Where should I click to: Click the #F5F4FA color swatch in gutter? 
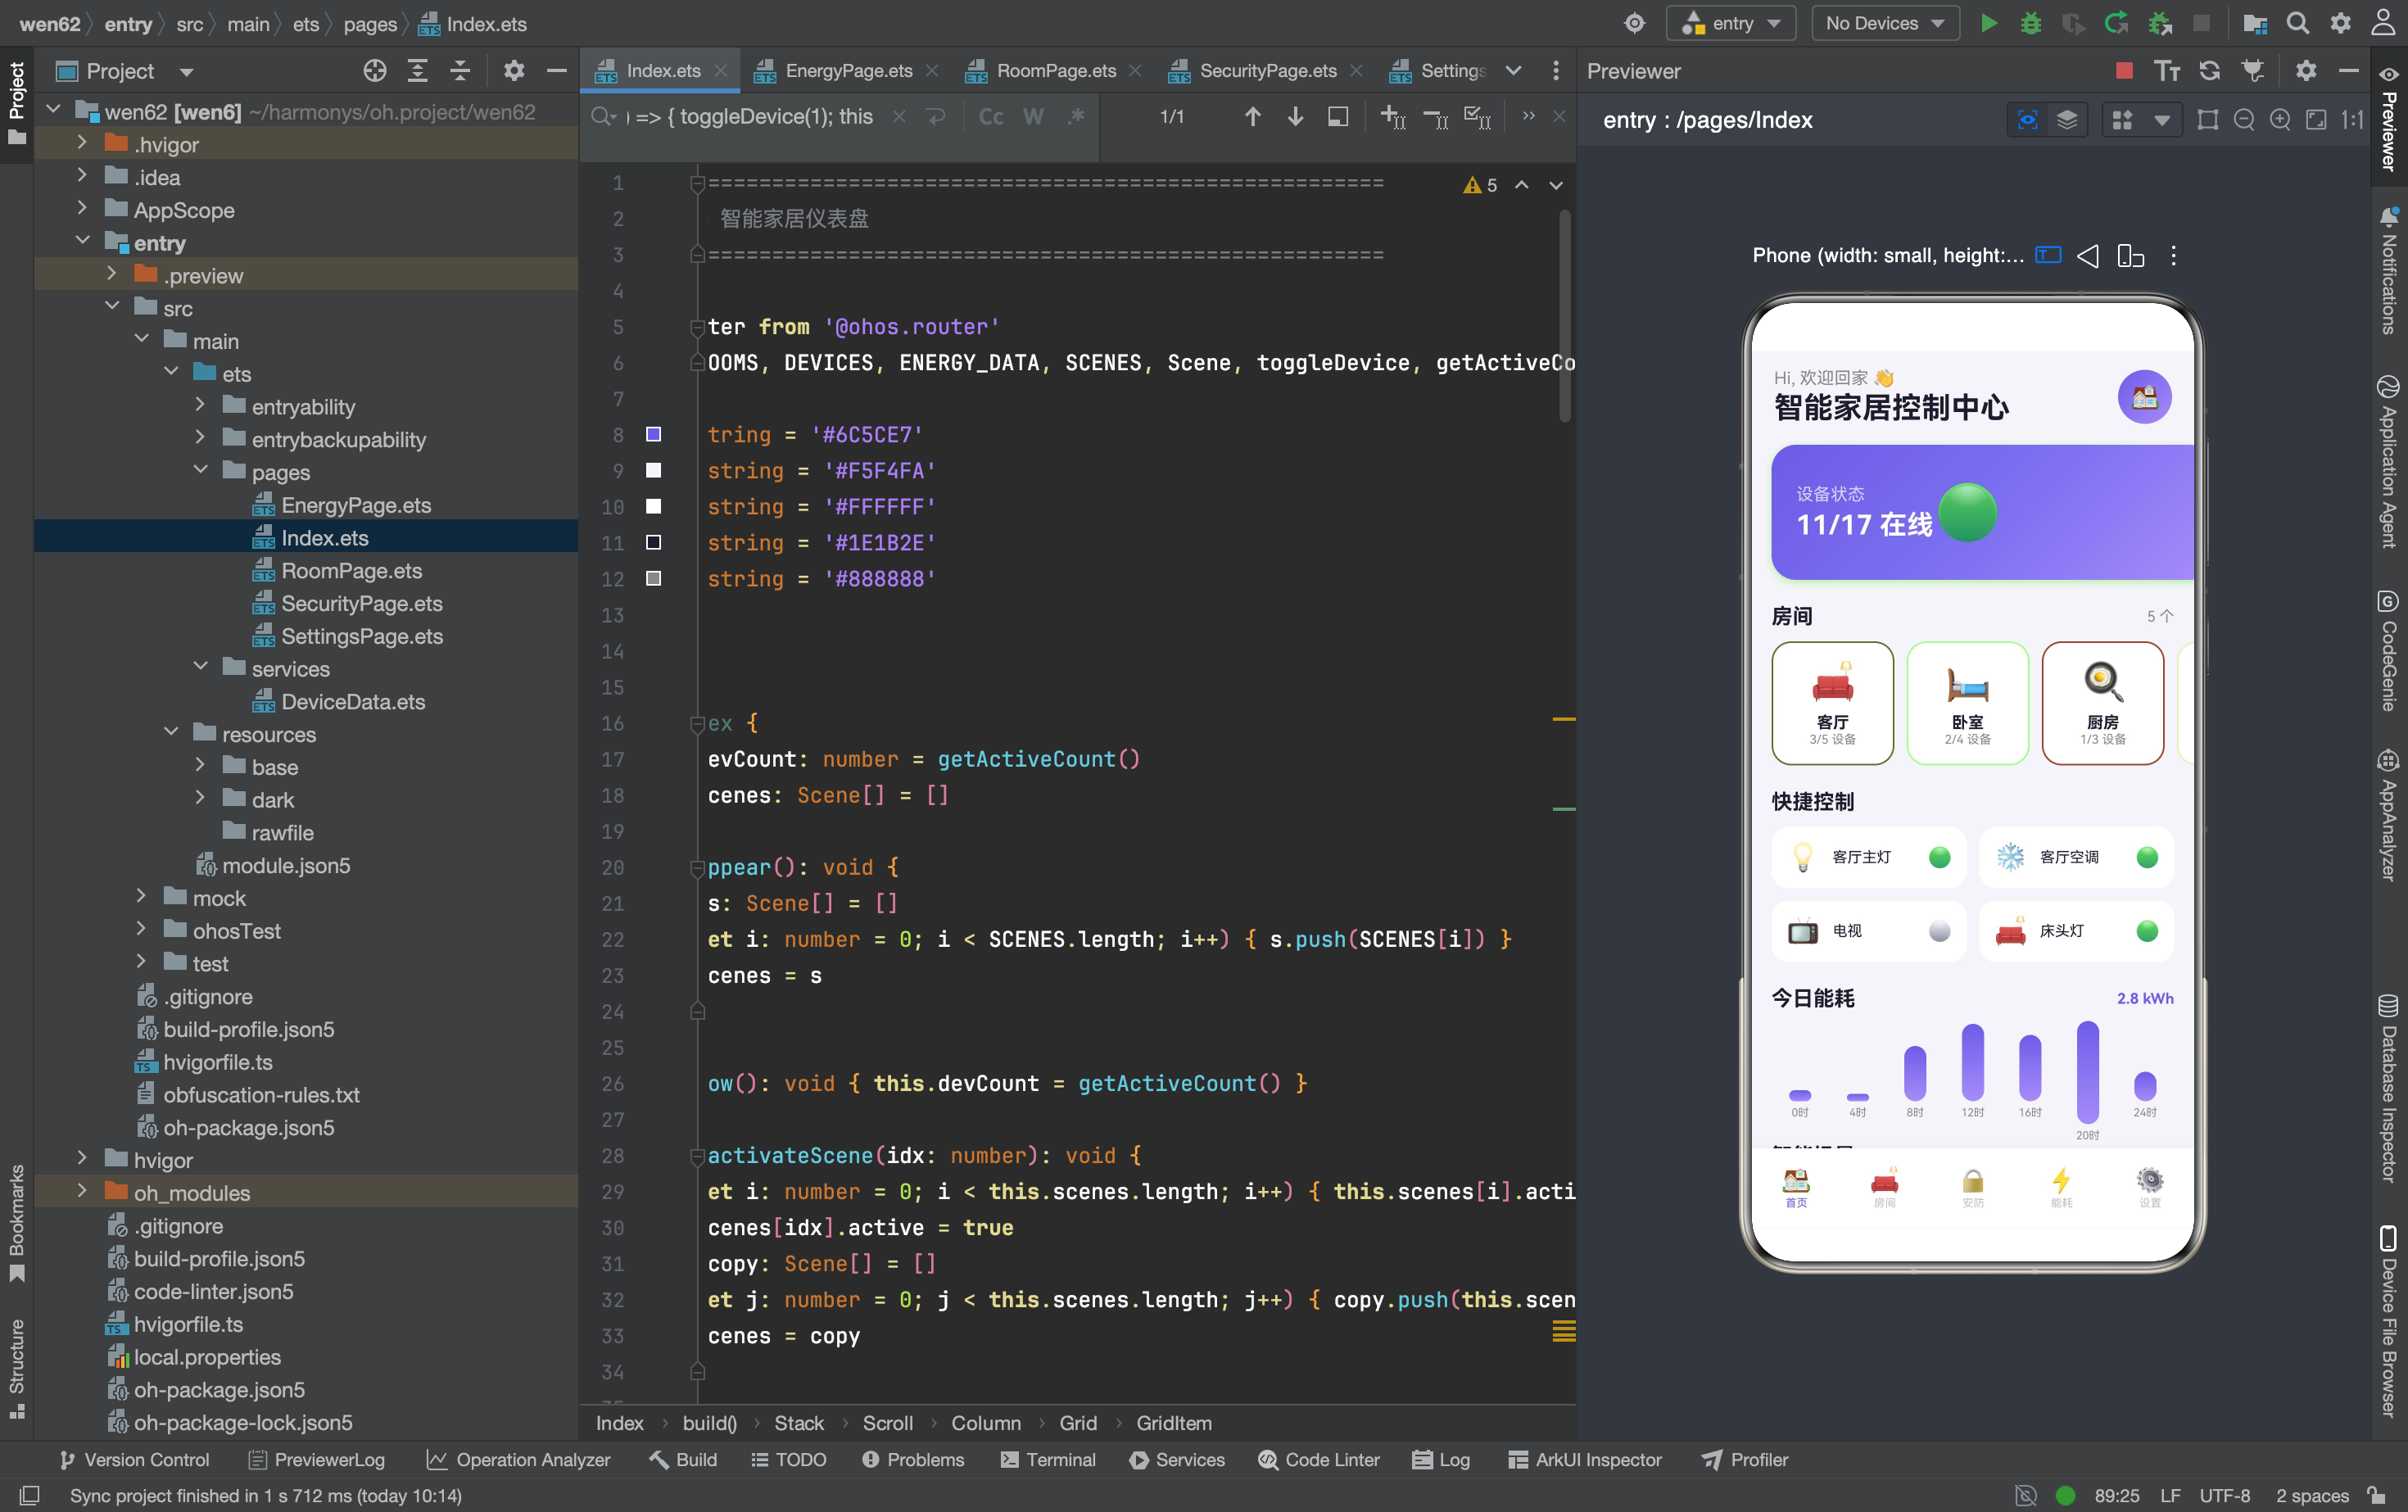(x=653, y=470)
